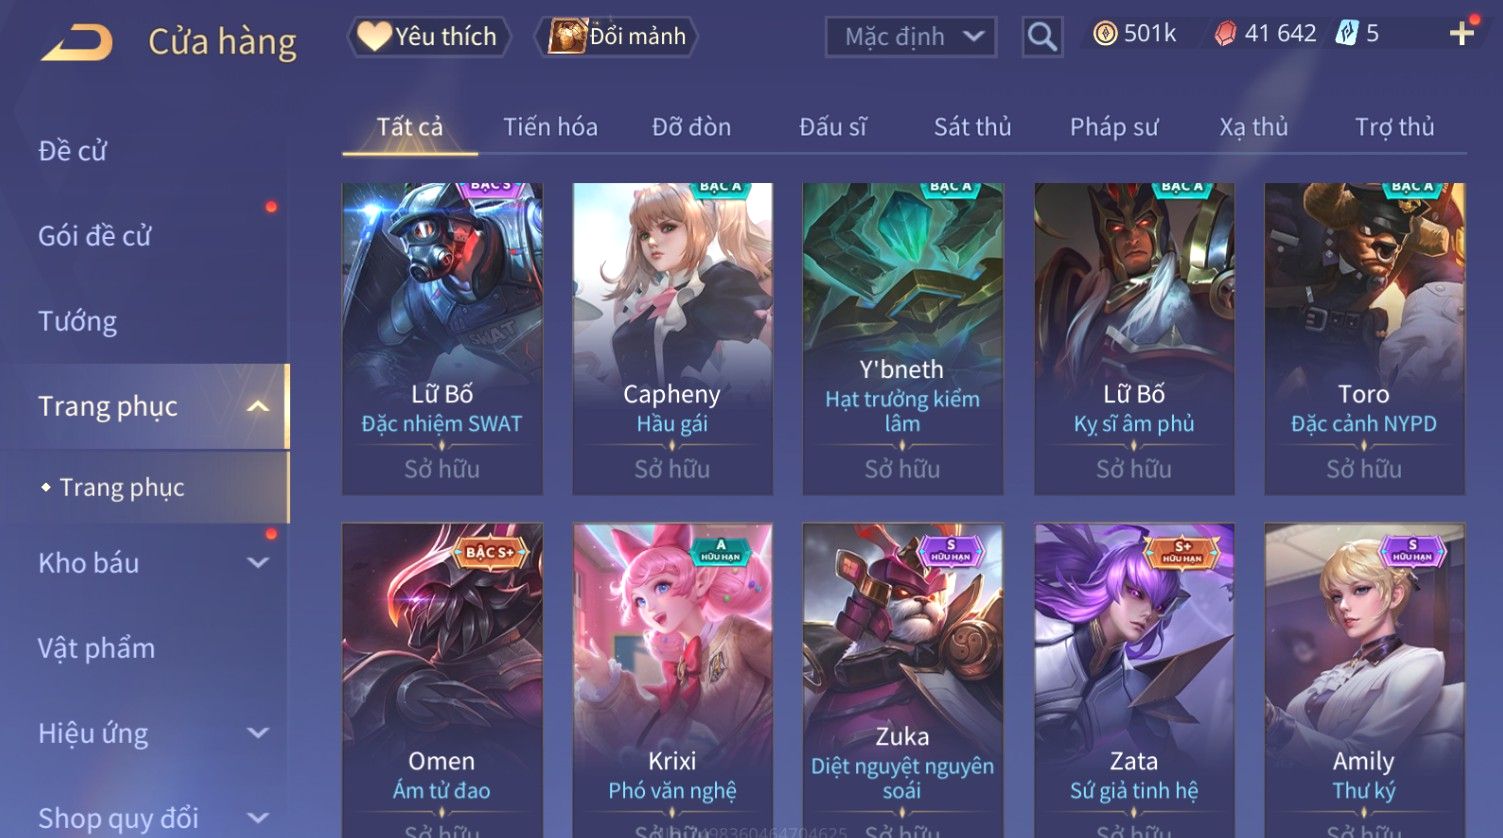Open Gói đề cử menu item
The width and height of the screenshot is (1503, 838).
coord(95,237)
